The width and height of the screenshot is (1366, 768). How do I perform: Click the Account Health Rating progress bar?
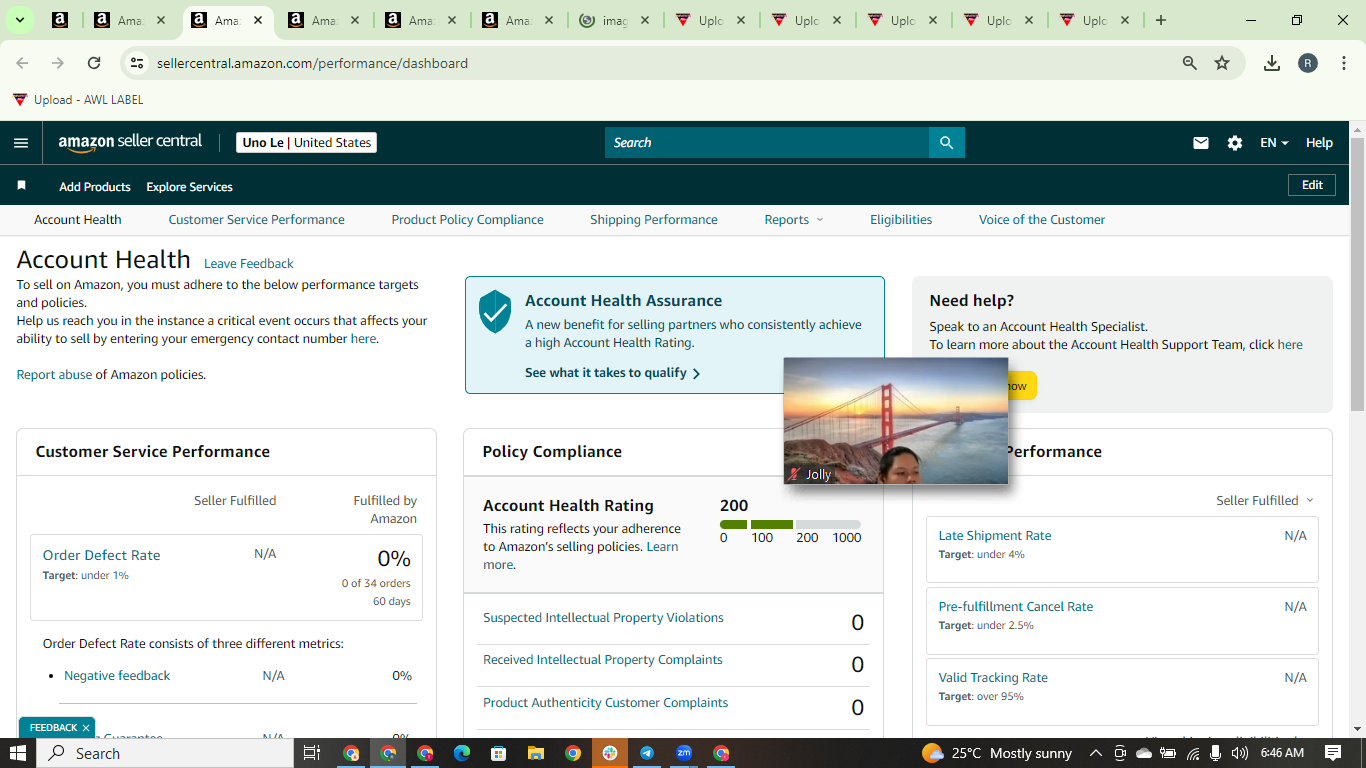790,524
